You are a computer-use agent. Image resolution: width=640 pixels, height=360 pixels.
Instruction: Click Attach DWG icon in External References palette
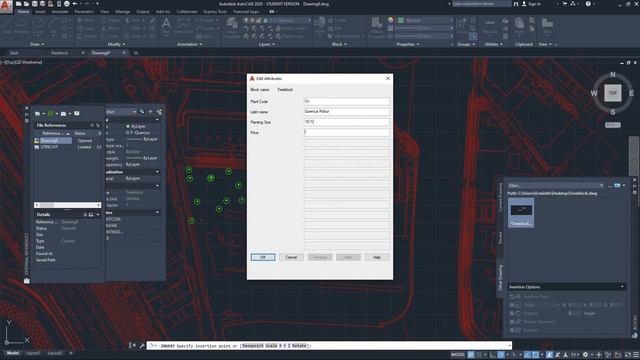point(37,113)
